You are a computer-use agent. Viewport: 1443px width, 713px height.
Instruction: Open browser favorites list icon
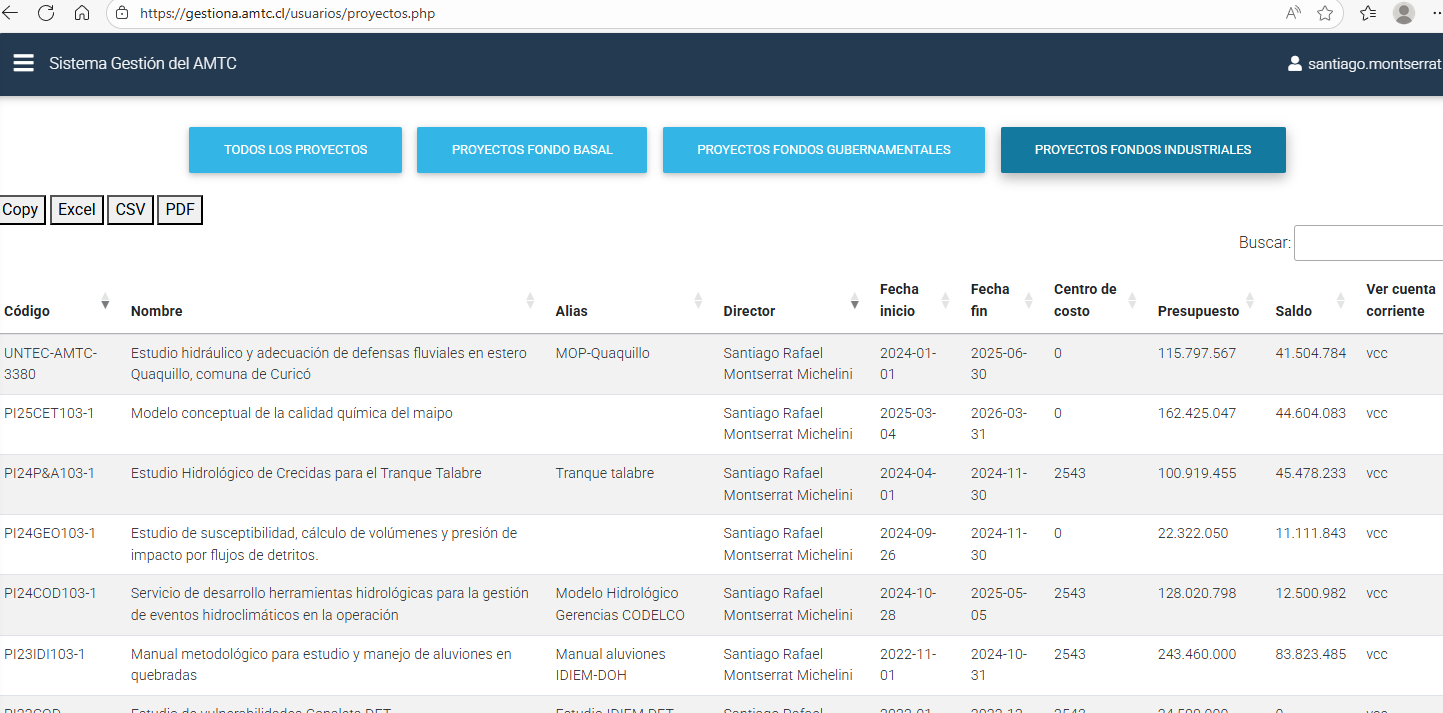[1368, 13]
